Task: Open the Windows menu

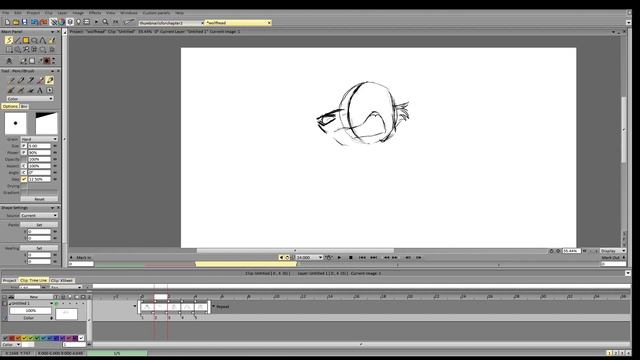Action: (129, 13)
